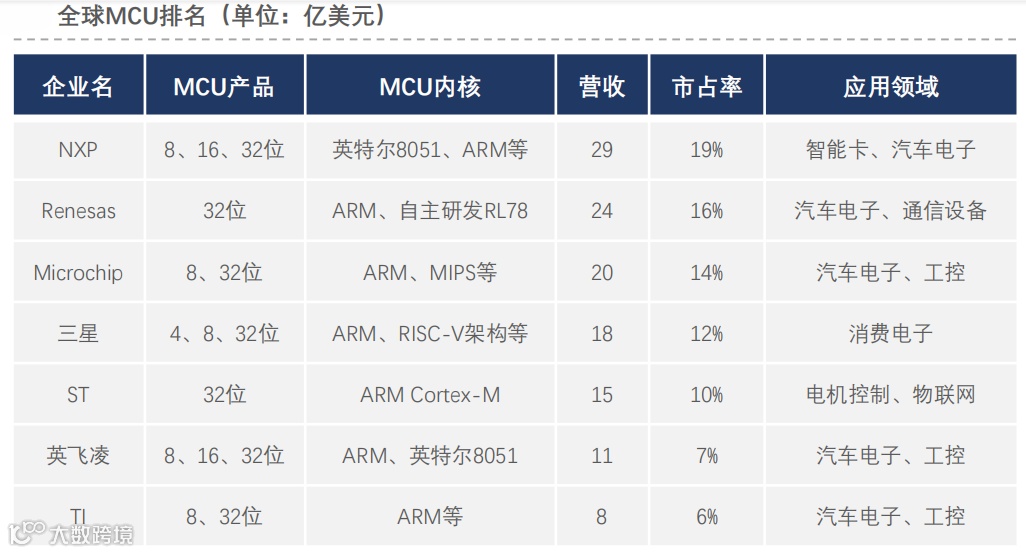Screen dimensions: 1026x553
Task: Click the 市占率 column header
Action: point(707,86)
